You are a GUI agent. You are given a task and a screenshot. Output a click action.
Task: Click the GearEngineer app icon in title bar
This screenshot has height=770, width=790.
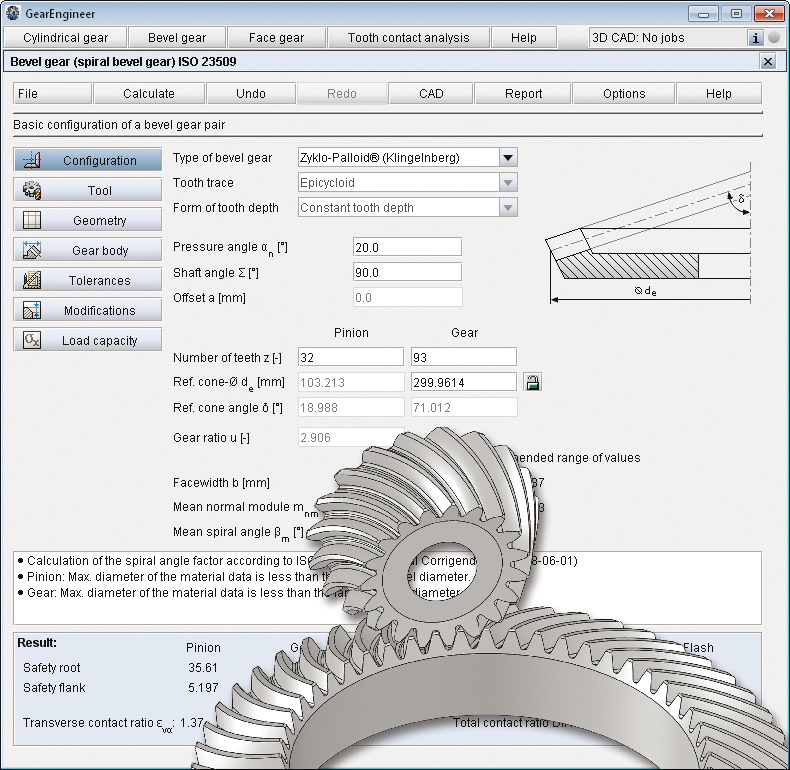(x=13, y=13)
